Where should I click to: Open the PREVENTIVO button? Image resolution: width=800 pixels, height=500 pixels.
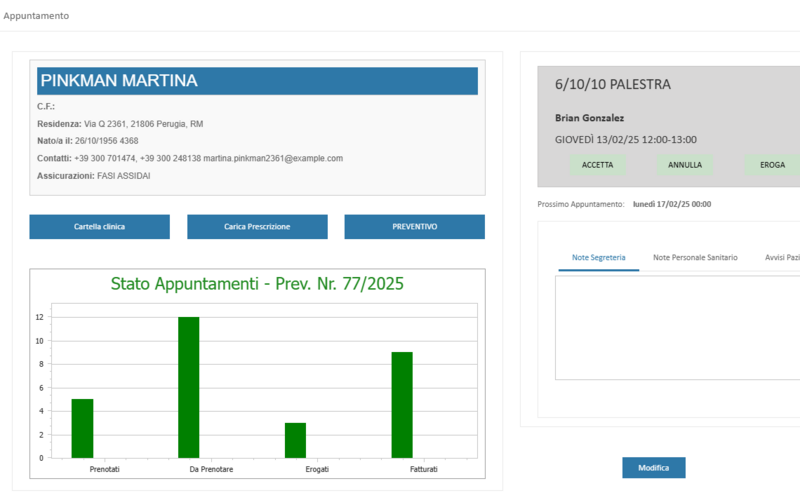pos(414,227)
